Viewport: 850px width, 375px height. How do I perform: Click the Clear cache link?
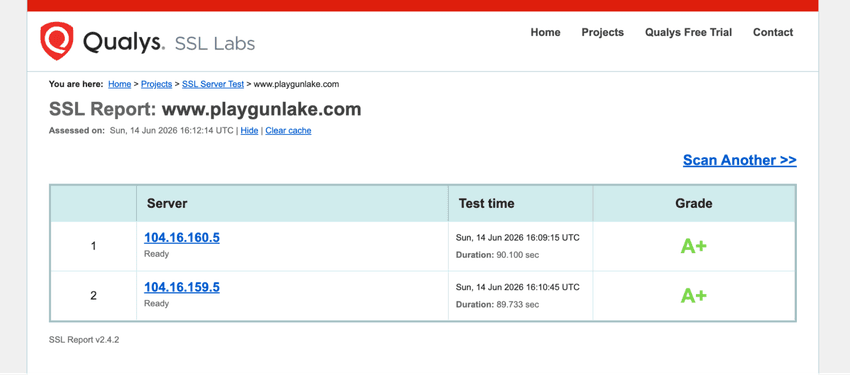(288, 131)
